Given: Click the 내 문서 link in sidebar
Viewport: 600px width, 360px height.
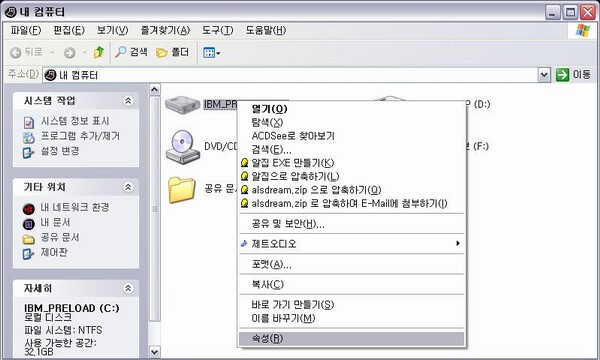Looking at the screenshot, I should [55, 222].
